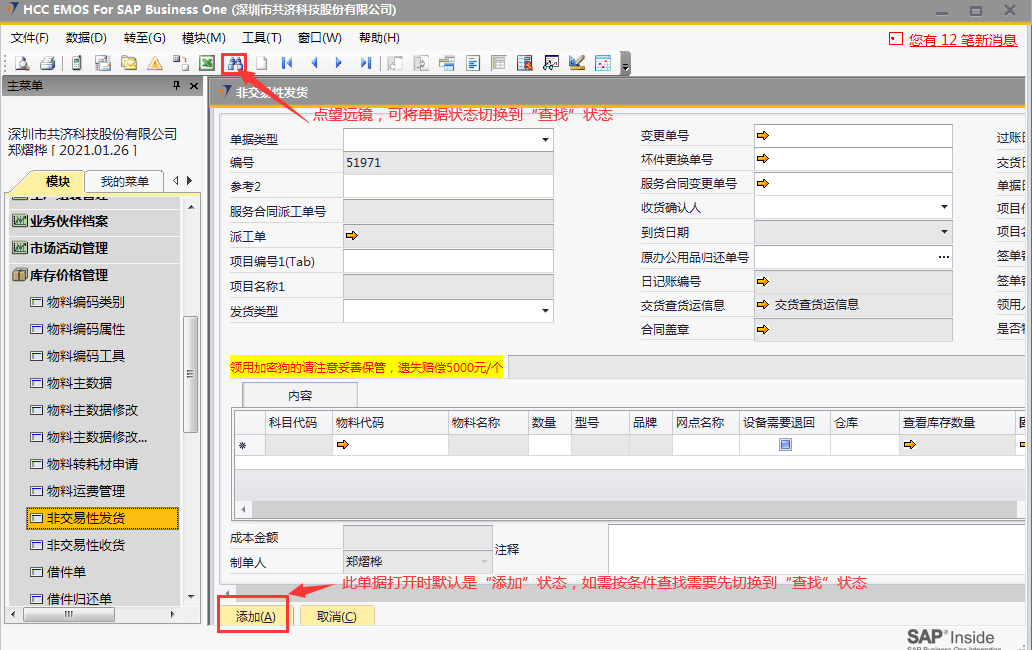Select 物料主数据 in the module tree

(x=79, y=383)
